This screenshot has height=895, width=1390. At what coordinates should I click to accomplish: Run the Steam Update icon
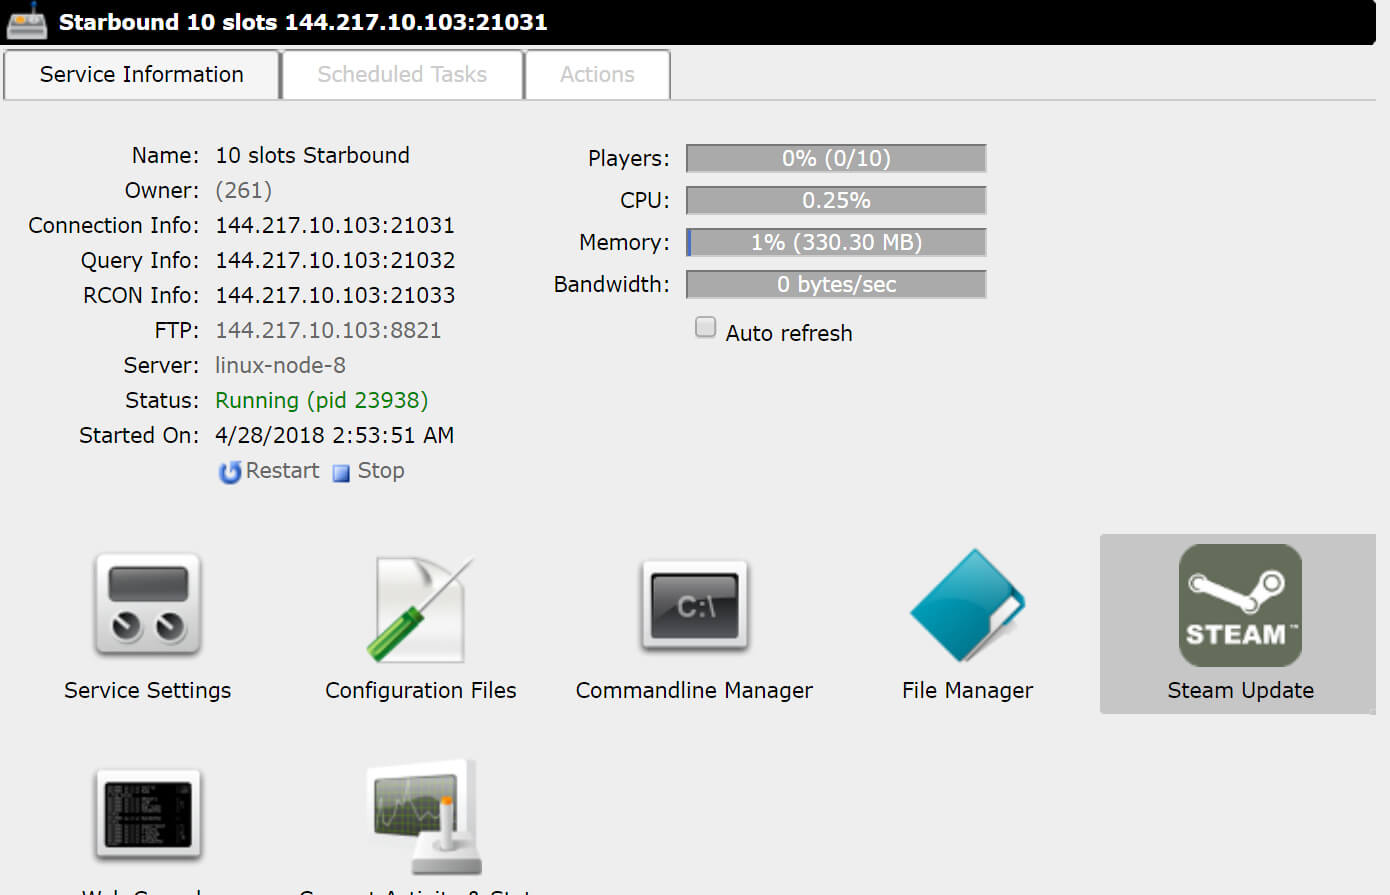tap(1240, 606)
